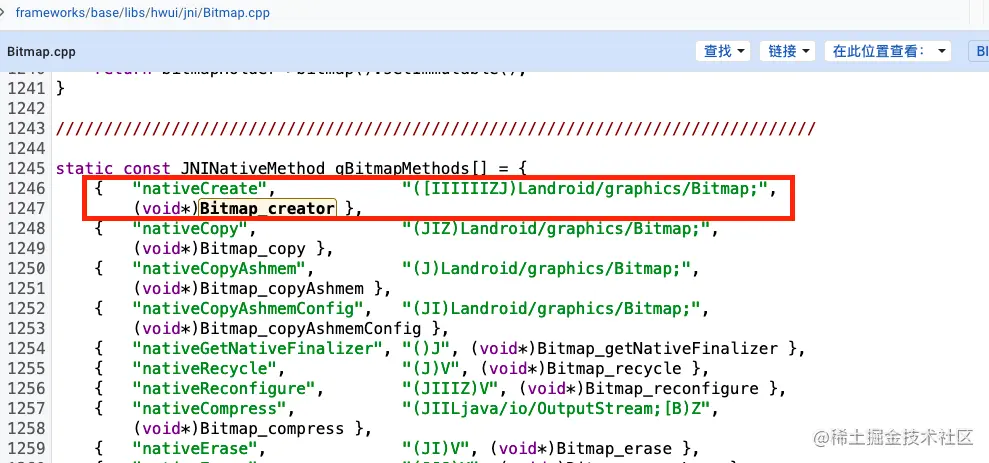Click the Bitmap_copyAshmemConfig function name

click(x=311, y=329)
